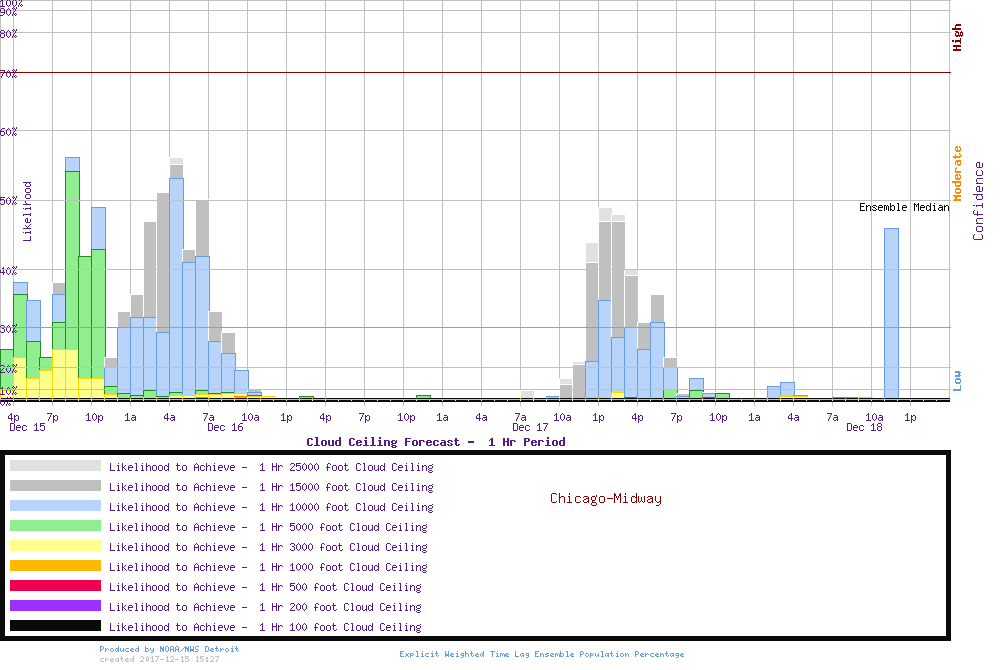Click the light gray 25000 foot legend swatch

55,466
